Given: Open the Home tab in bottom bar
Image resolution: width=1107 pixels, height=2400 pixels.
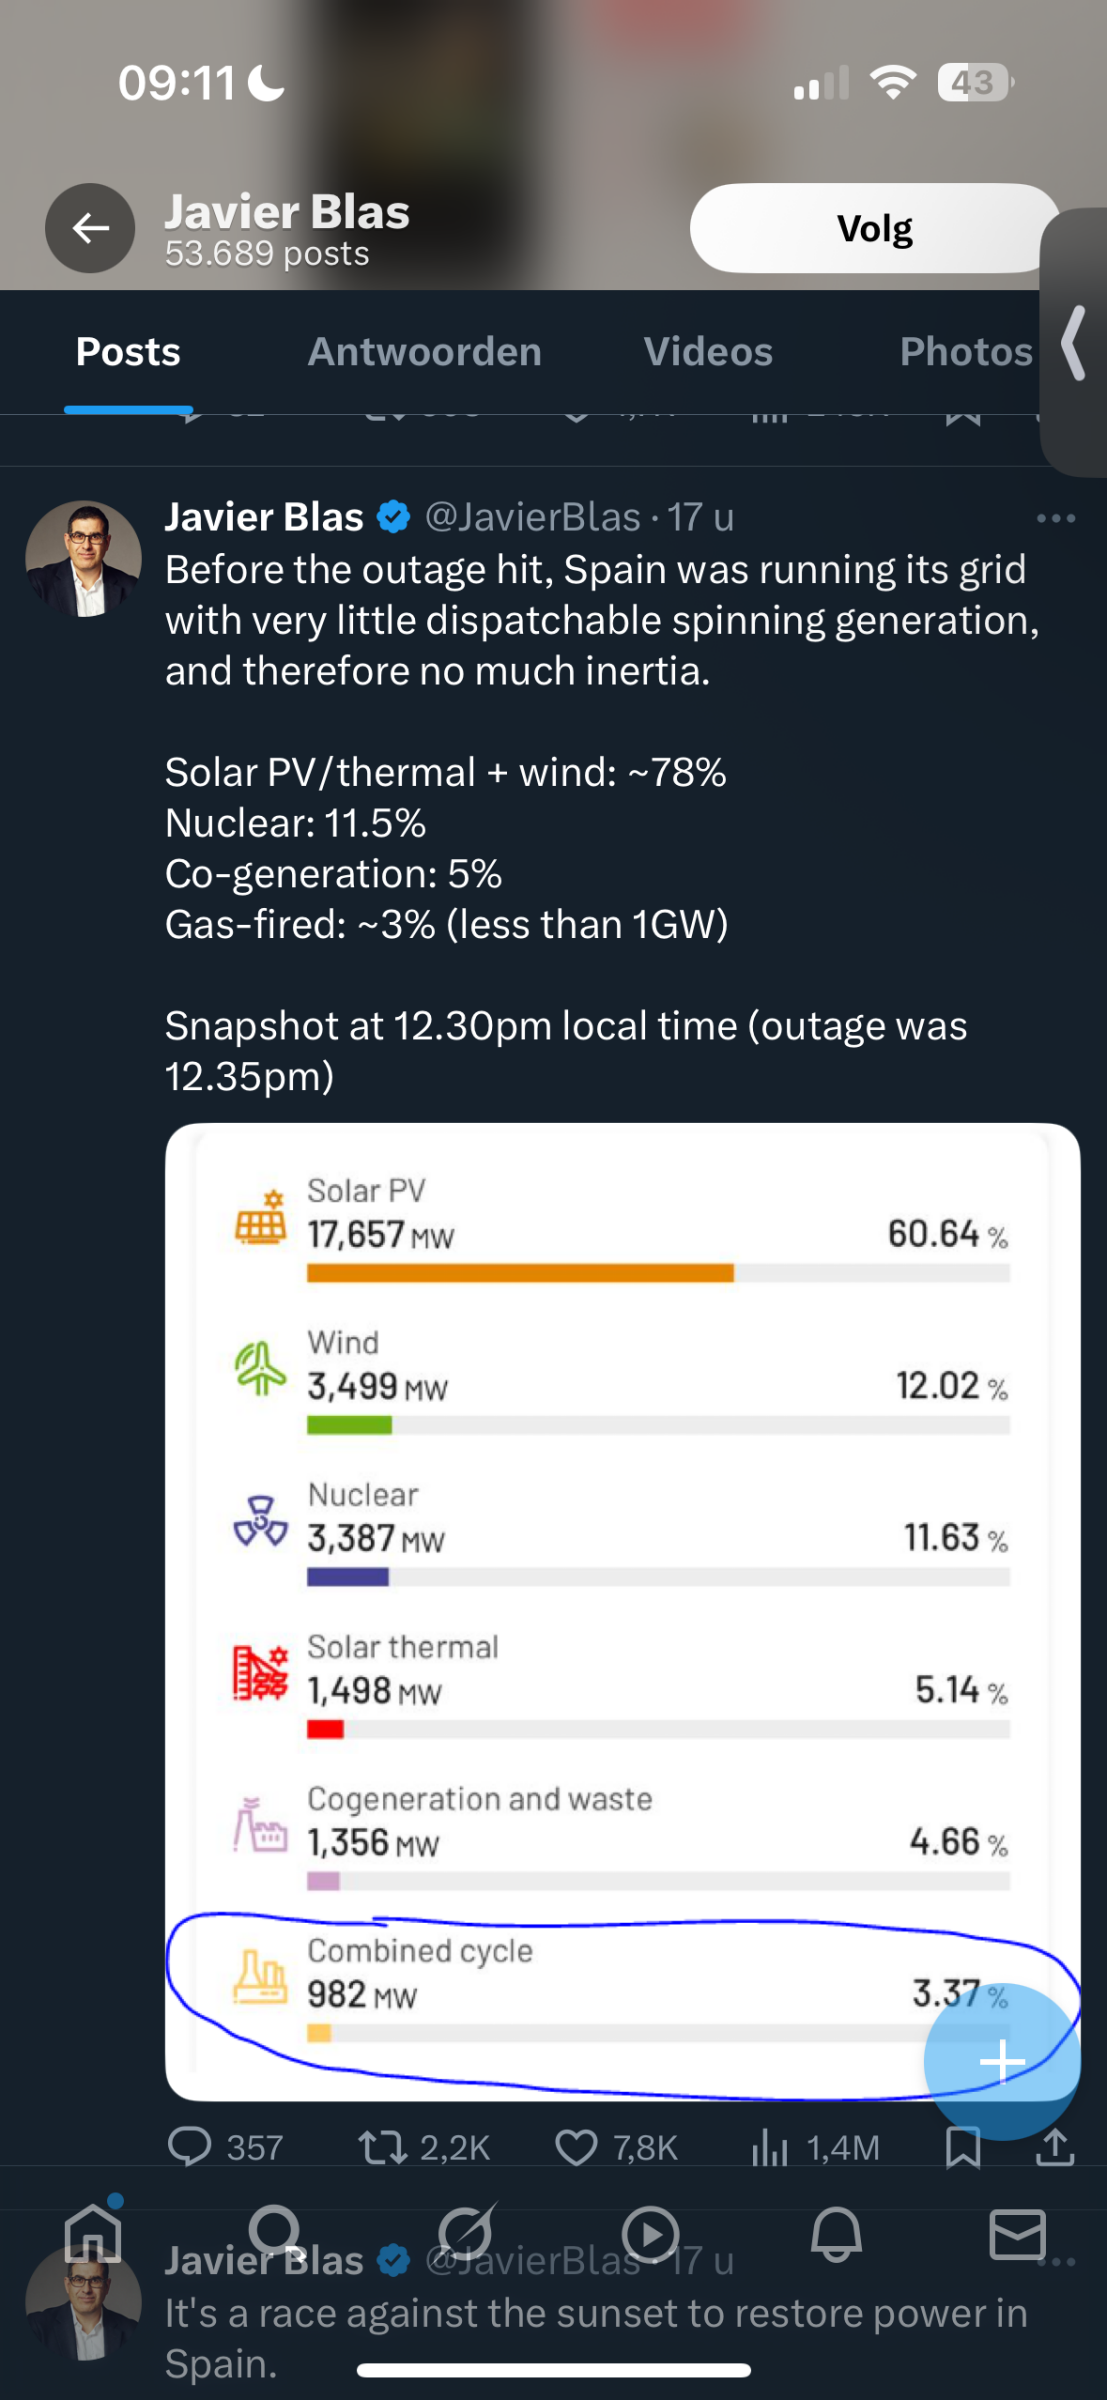Looking at the screenshot, I should 93,2234.
